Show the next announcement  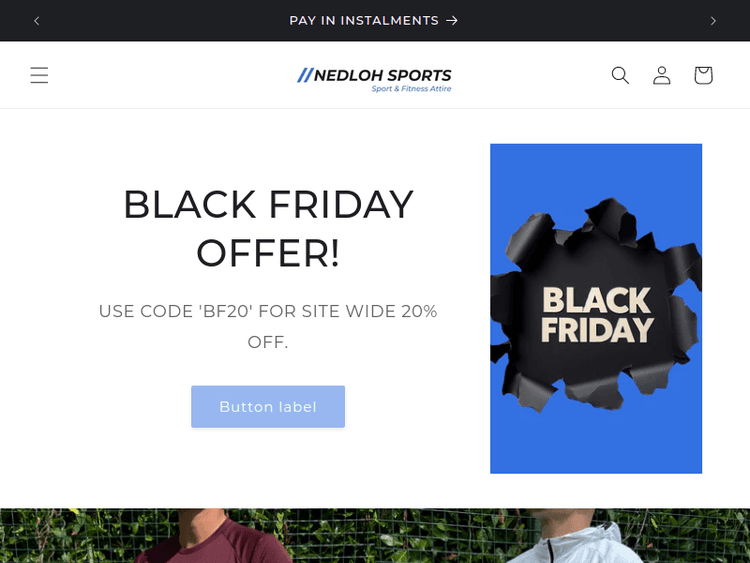coord(713,20)
